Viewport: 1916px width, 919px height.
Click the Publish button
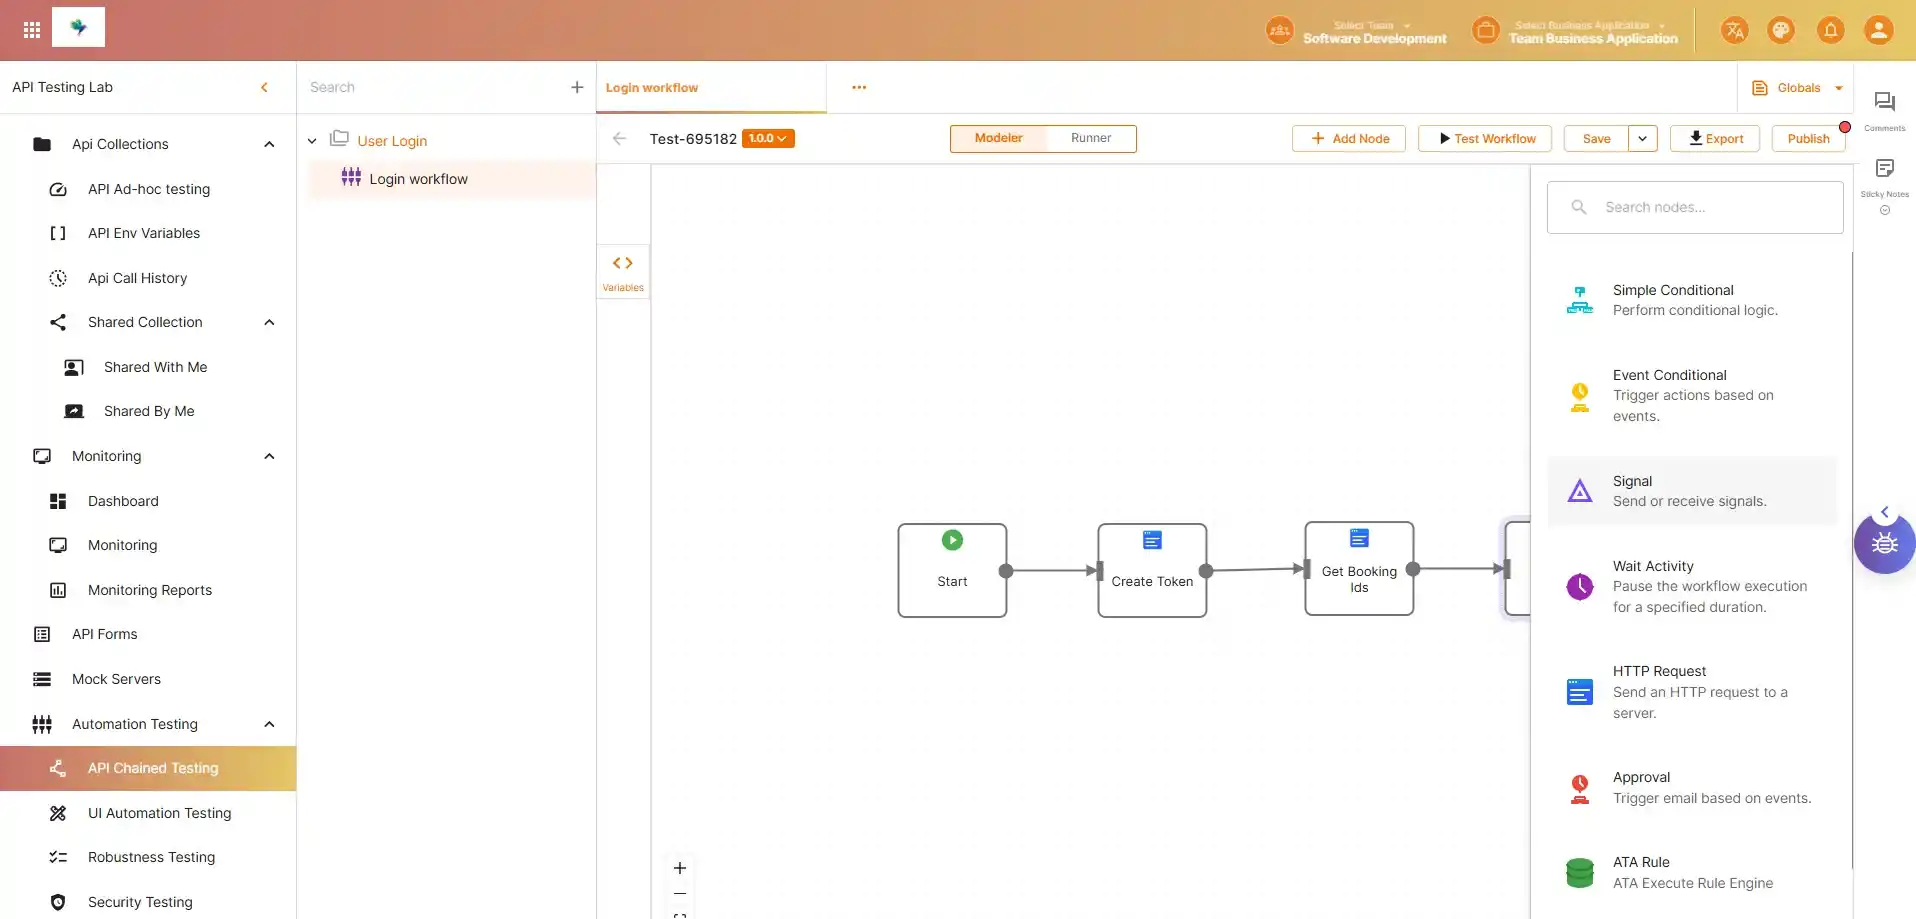(1808, 139)
